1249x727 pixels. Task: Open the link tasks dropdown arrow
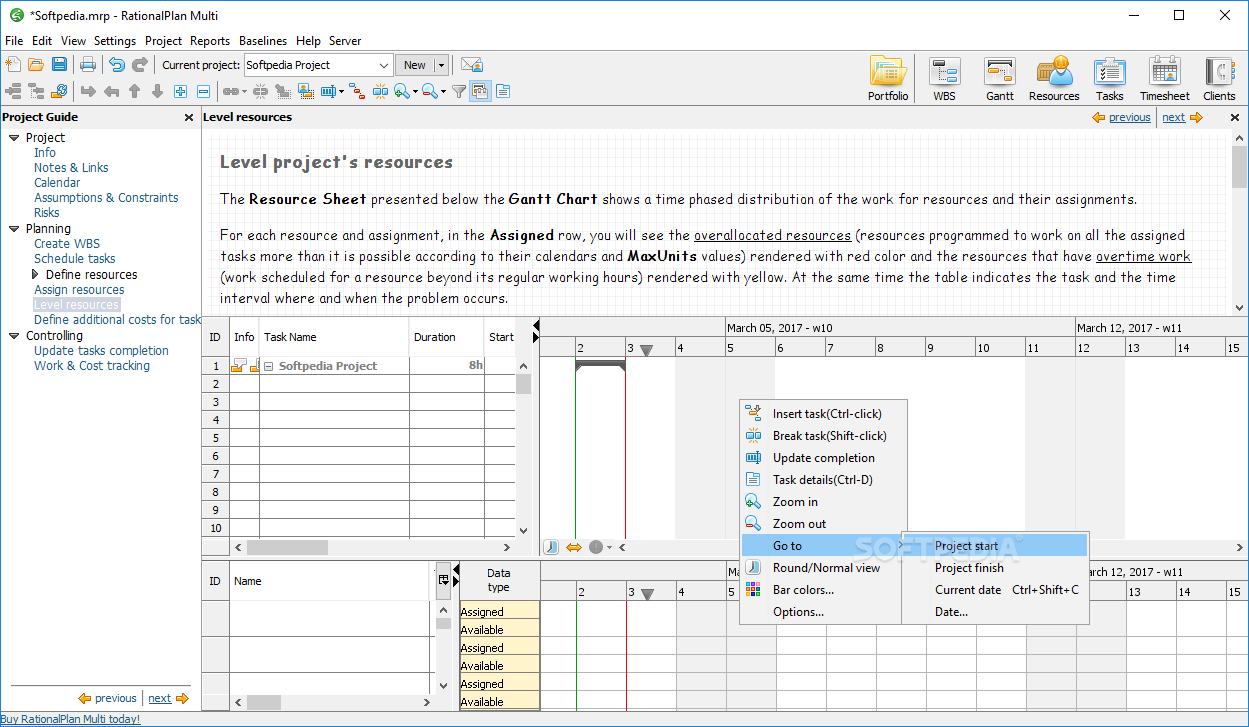[244, 91]
